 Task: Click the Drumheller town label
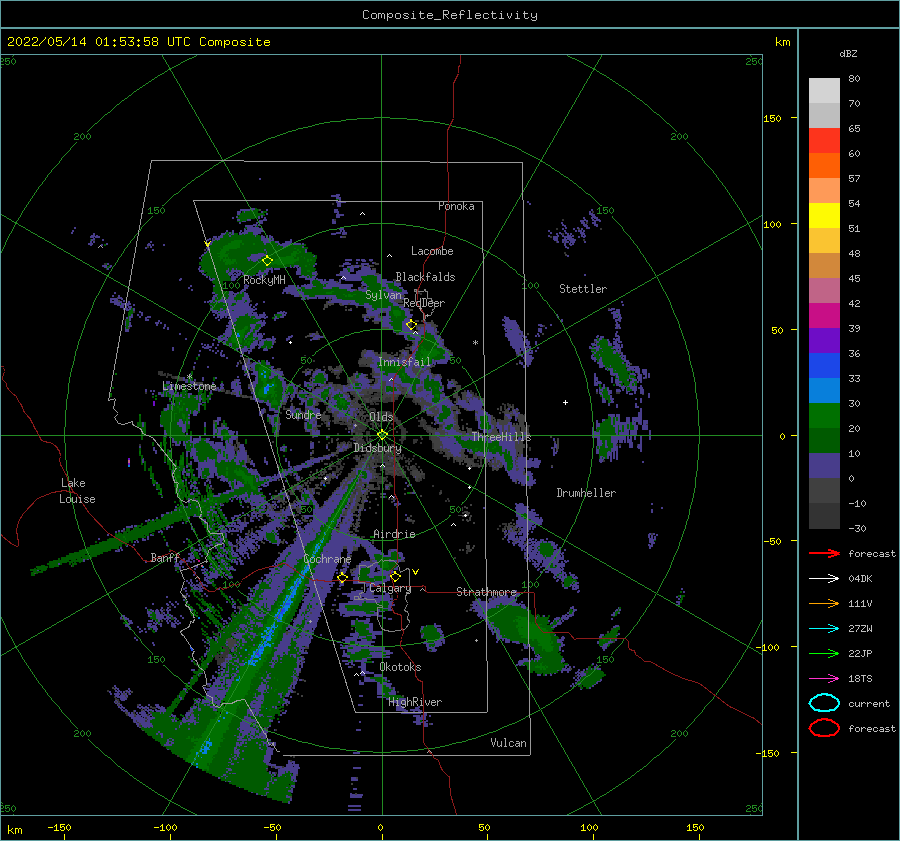(586, 493)
